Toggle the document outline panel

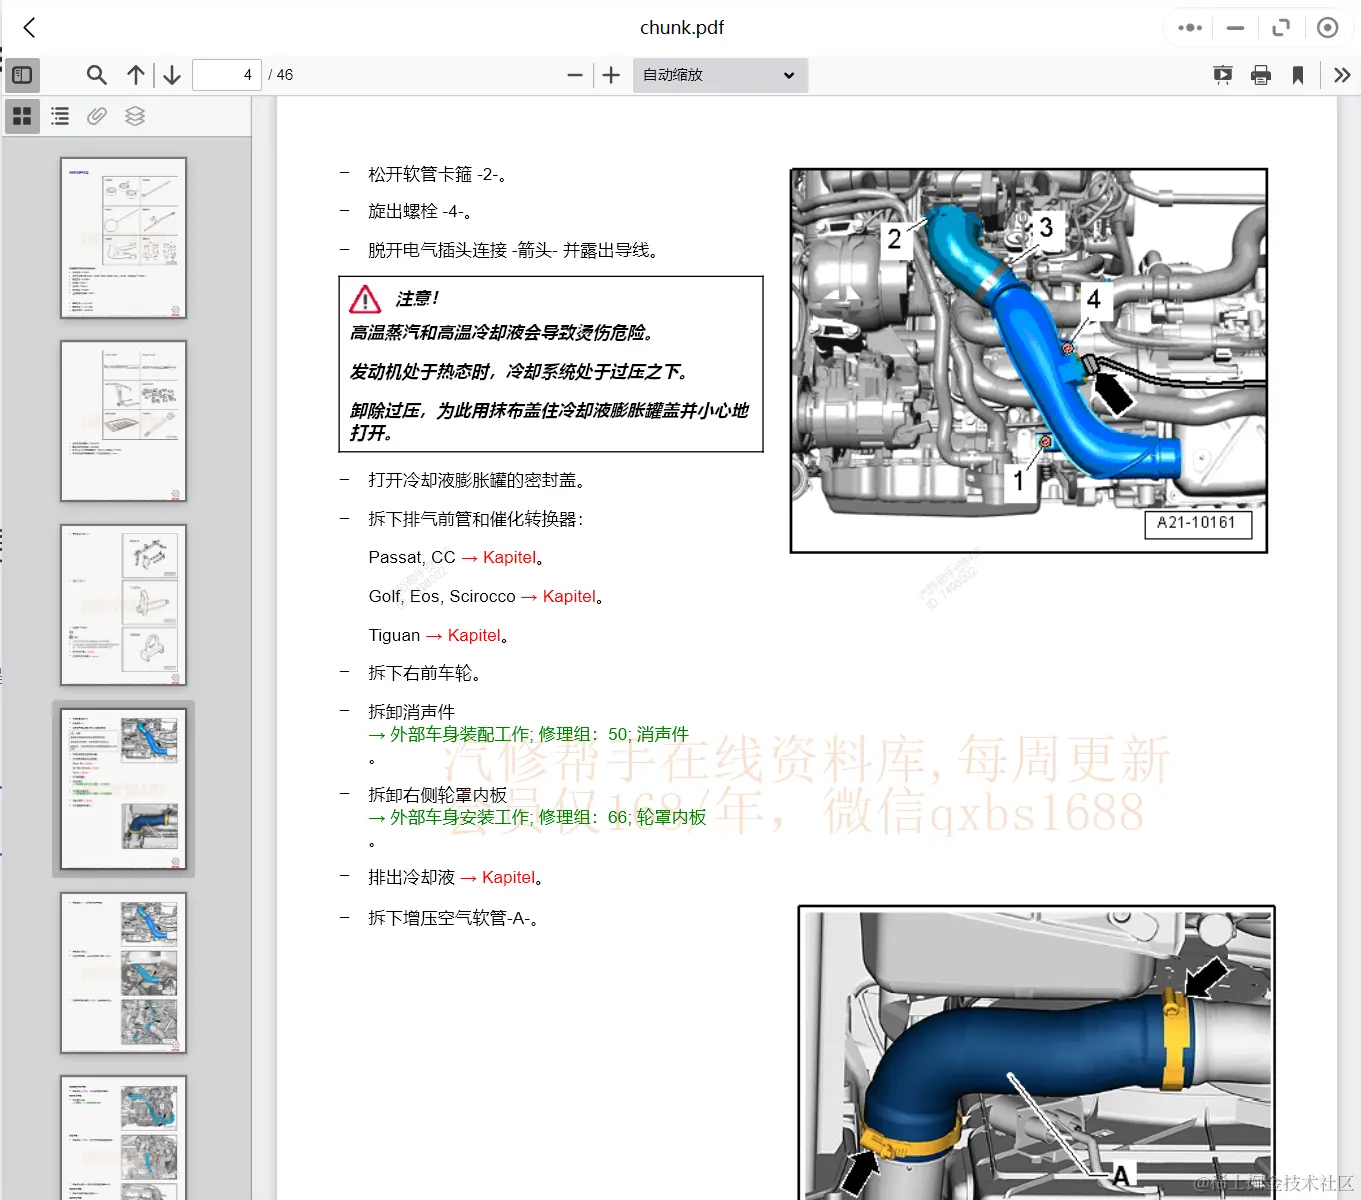[x=59, y=116]
